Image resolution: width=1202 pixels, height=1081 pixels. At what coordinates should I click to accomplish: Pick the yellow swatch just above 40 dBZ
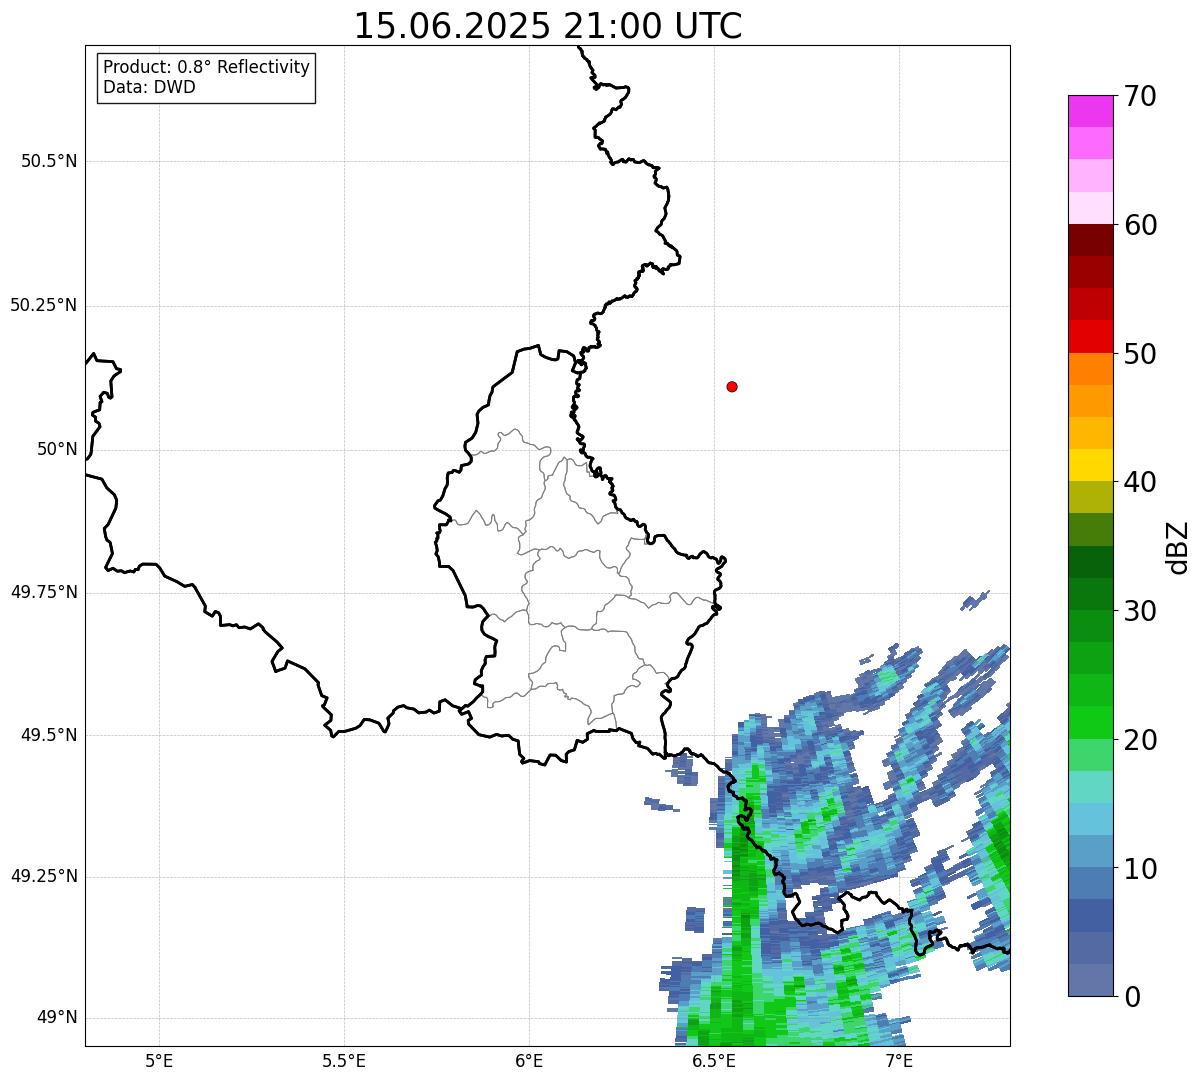[1090, 465]
